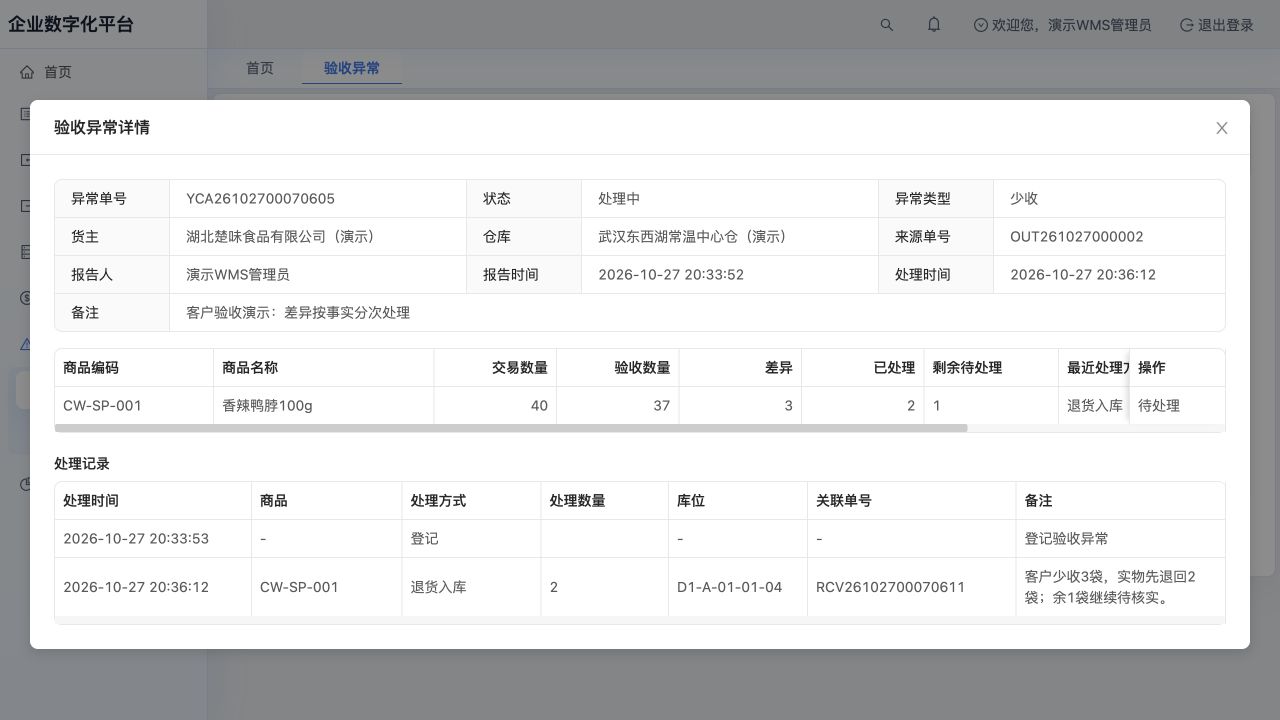Image resolution: width=1280 pixels, height=720 pixels.
Task: Click 退货入库 in the 处理记录 table
Action: coord(438,587)
